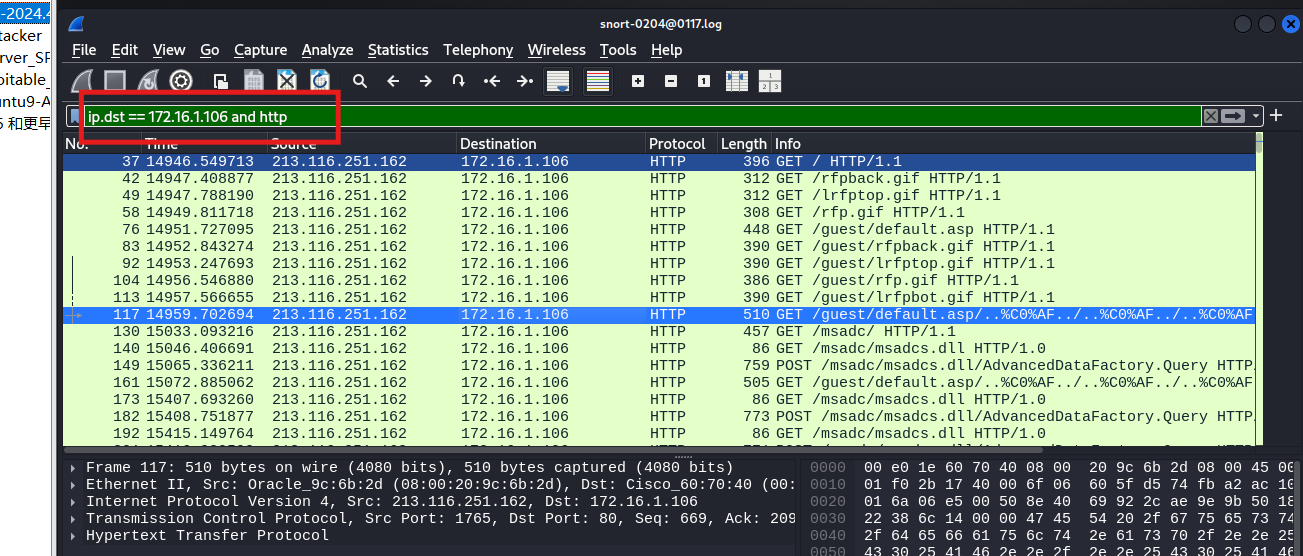Select packet 76 GET /guest/default.asp

[658, 229]
